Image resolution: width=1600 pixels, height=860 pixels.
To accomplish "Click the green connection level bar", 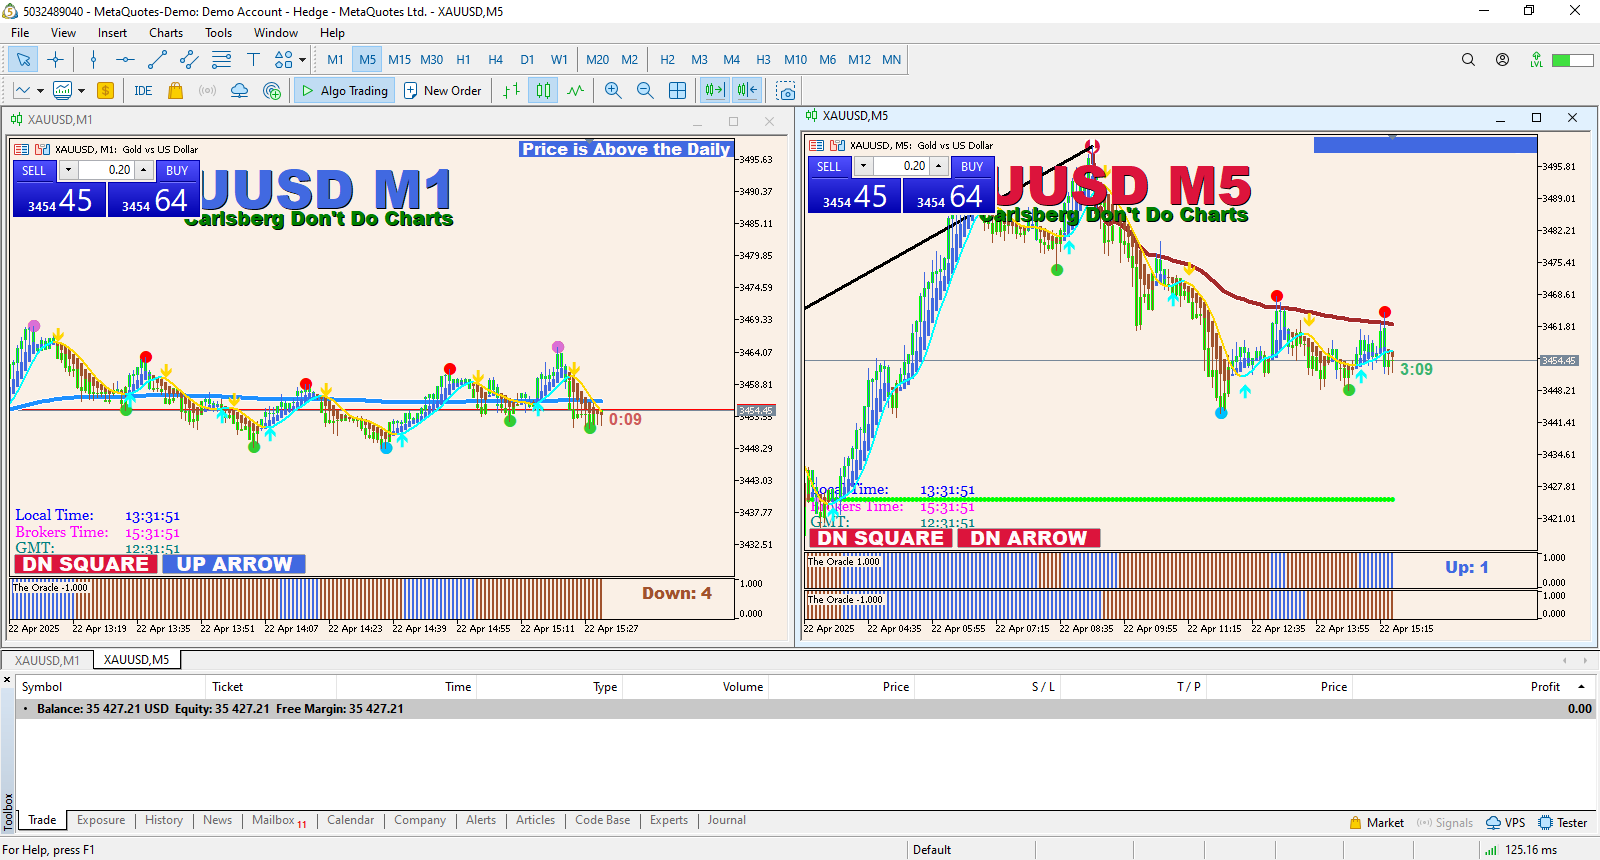I will (1573, 60).
